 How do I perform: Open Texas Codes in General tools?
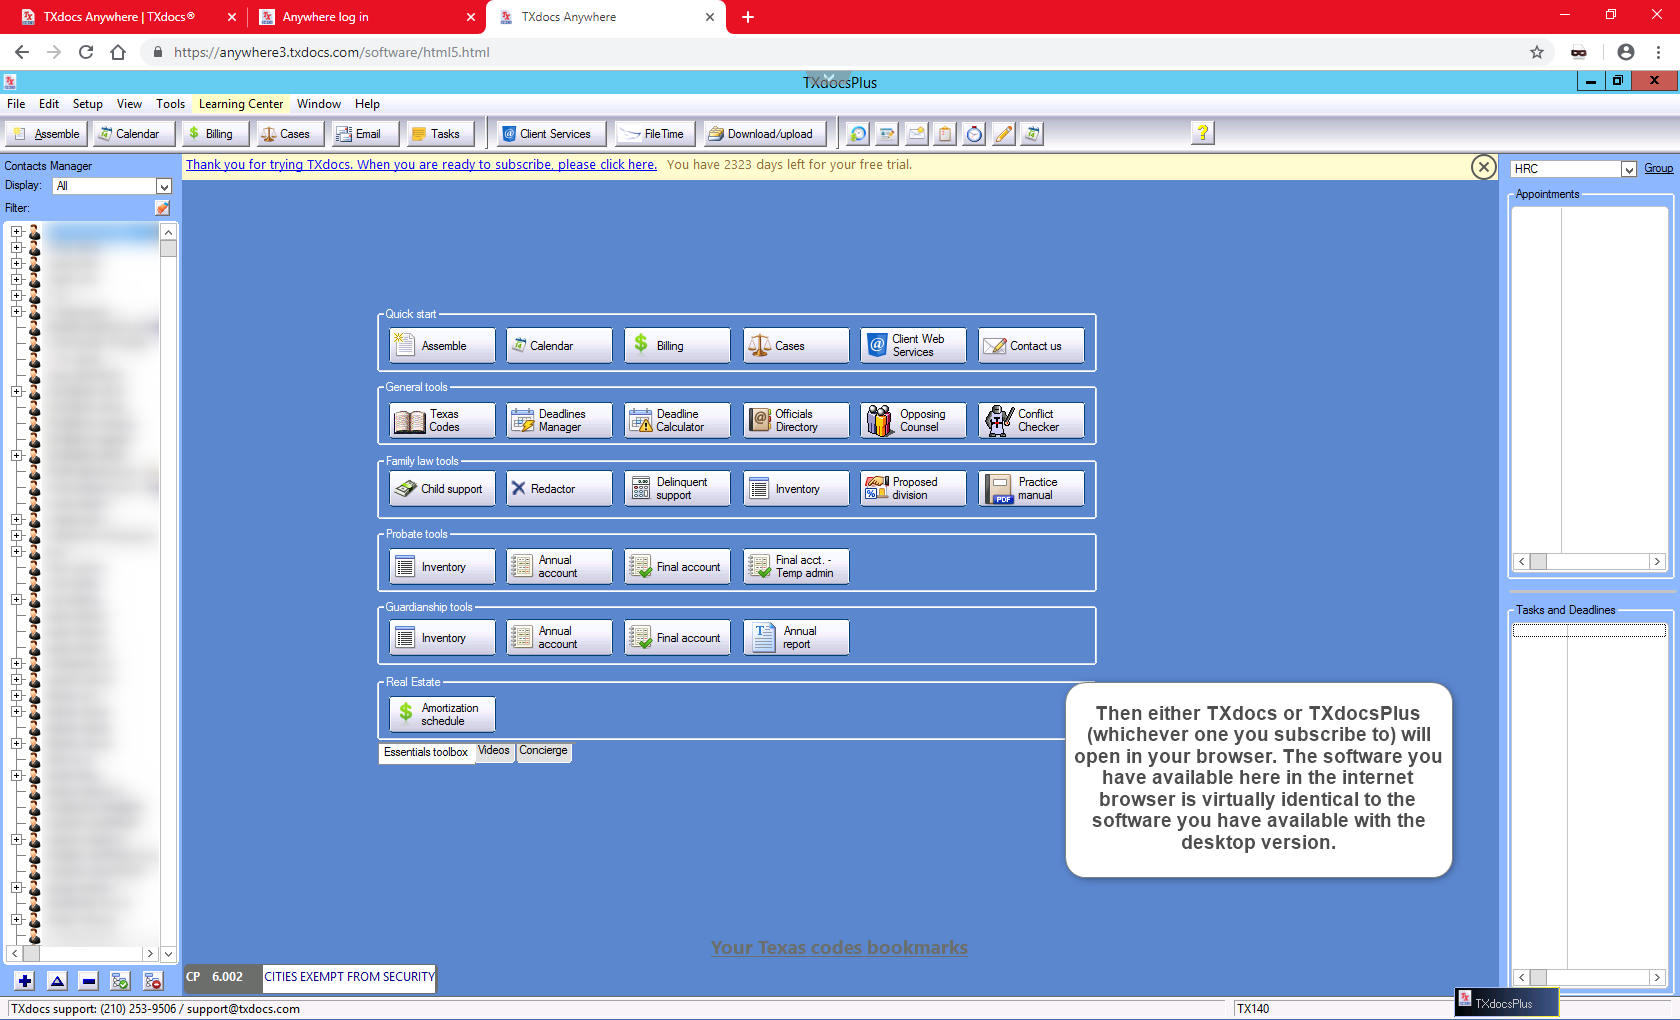click(x=442, y=420)
